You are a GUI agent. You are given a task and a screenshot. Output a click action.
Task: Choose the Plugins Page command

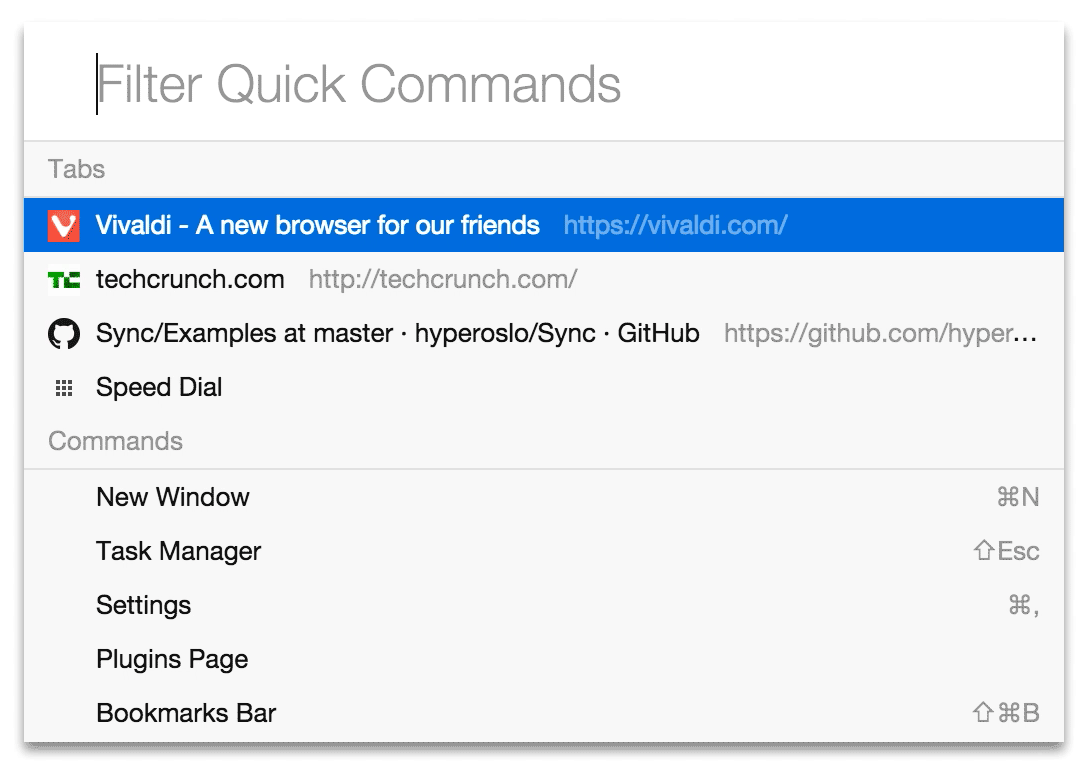point(172,659)
